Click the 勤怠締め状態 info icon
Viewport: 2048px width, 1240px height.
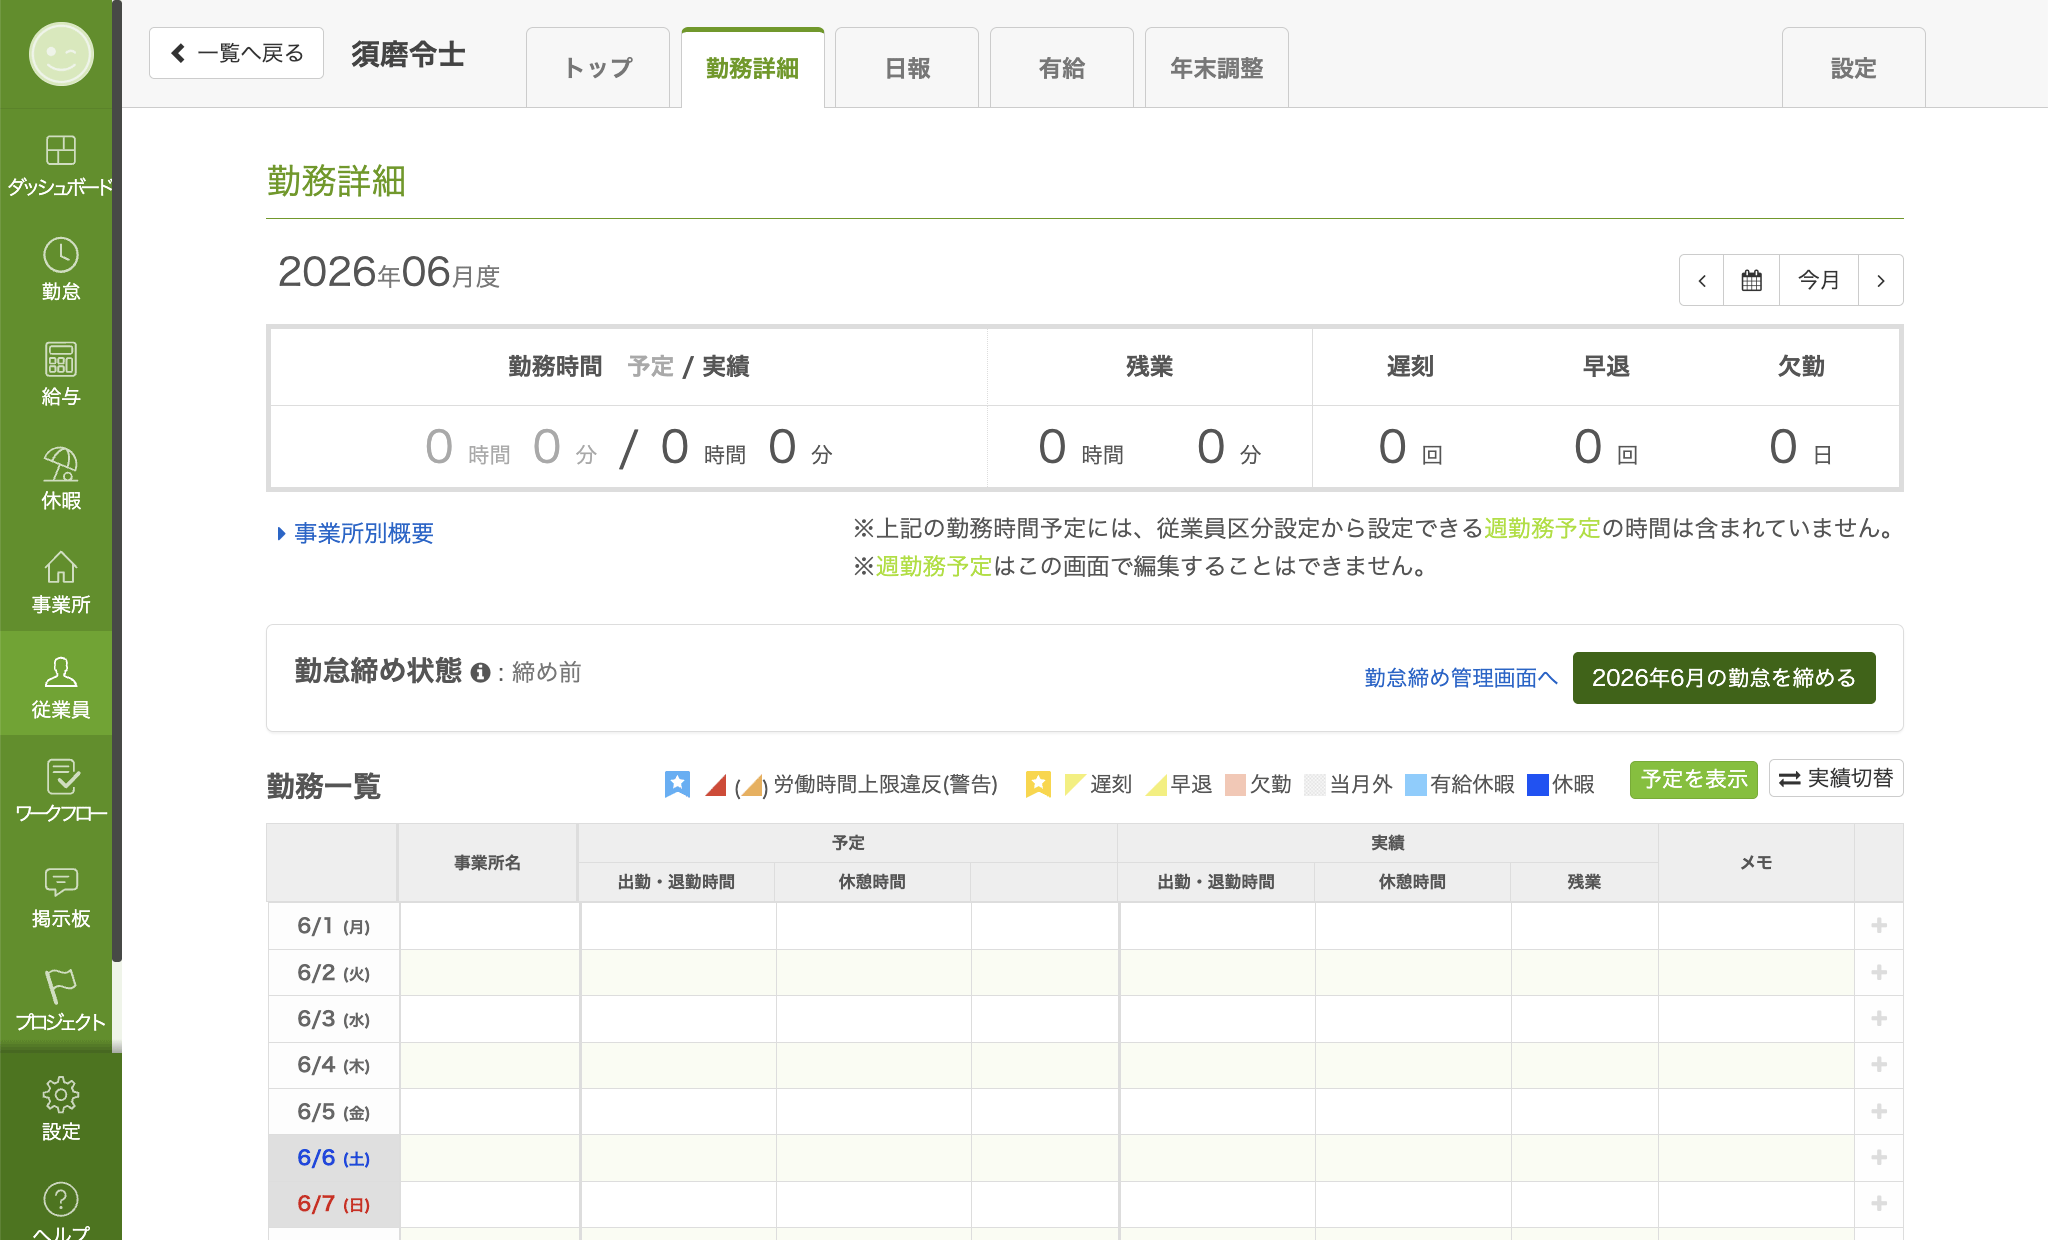point(480,673)
